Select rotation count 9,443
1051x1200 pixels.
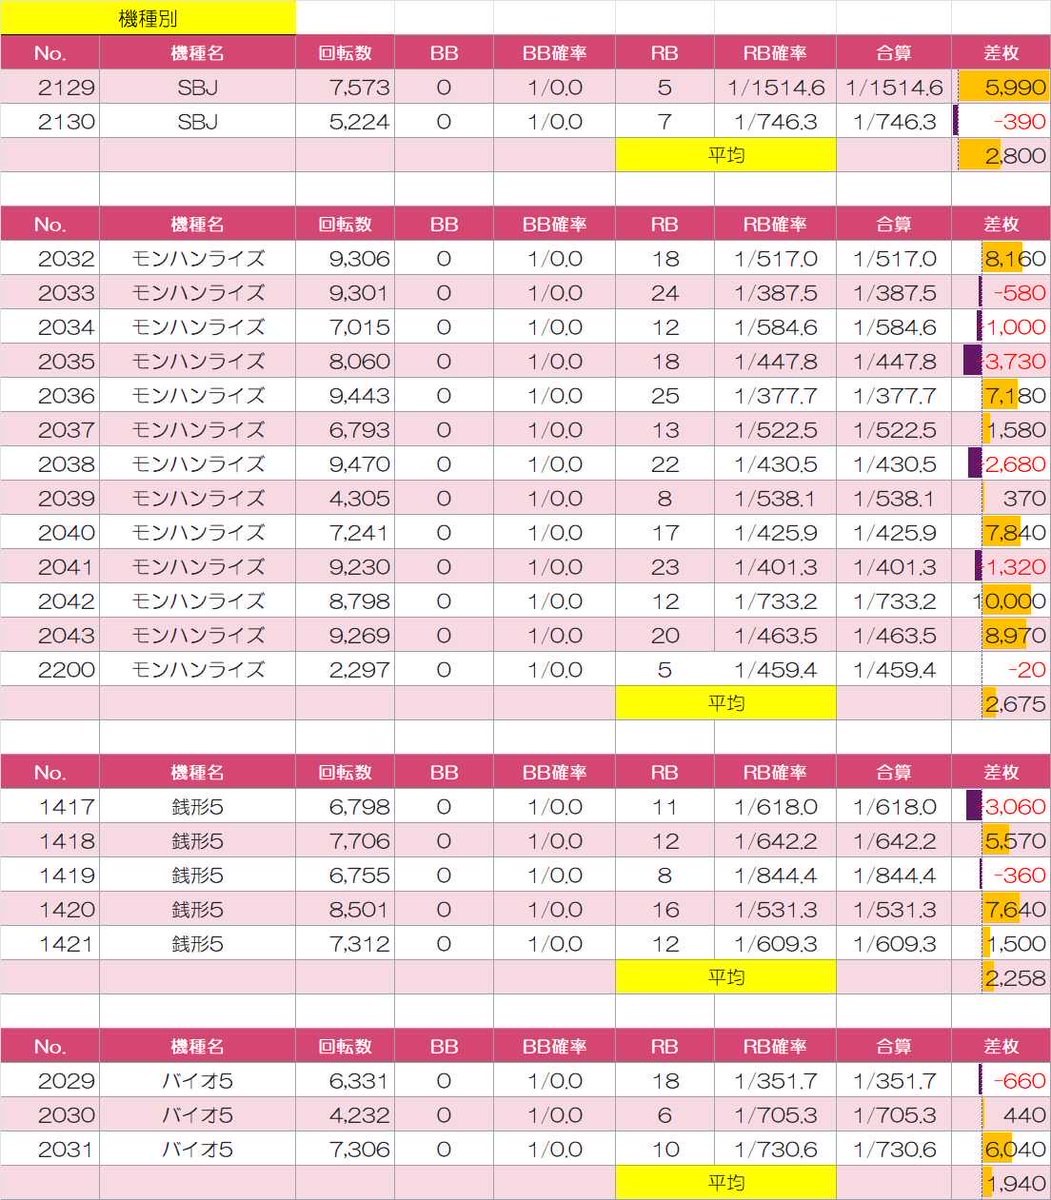(360, 396)
